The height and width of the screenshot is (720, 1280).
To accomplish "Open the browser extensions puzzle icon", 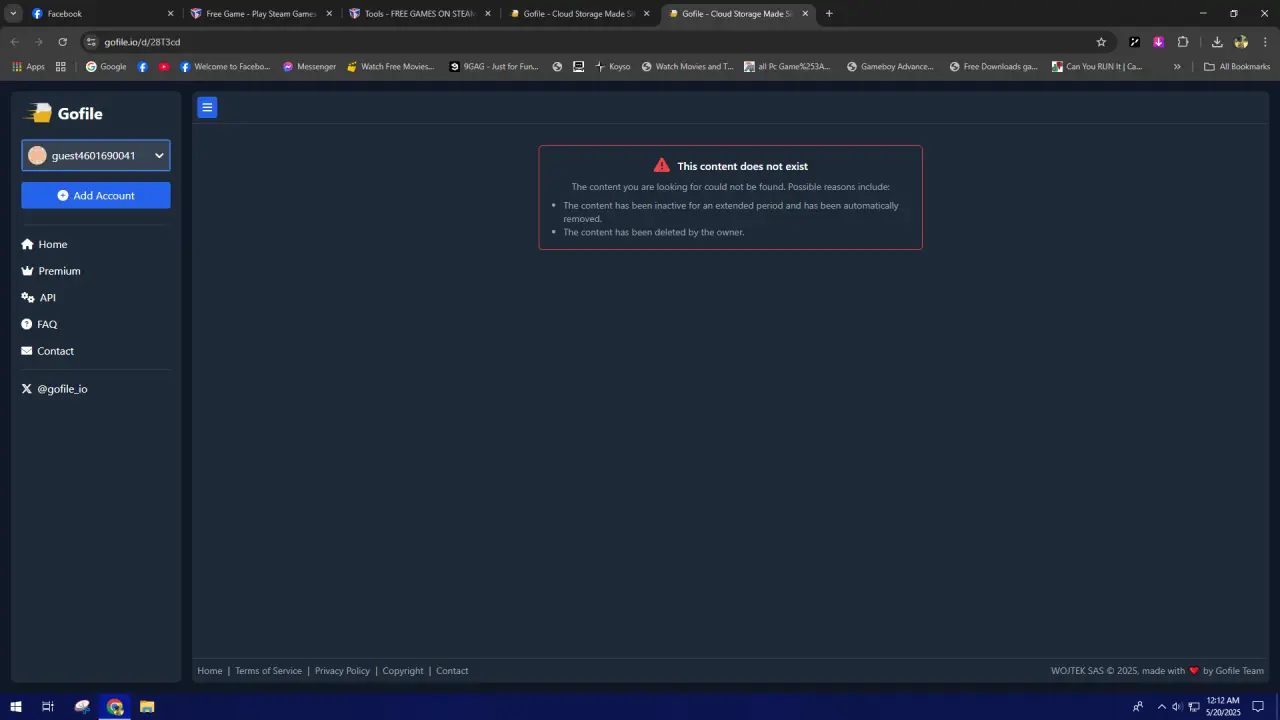I will pyautogui.click(x=1183, y=42).
